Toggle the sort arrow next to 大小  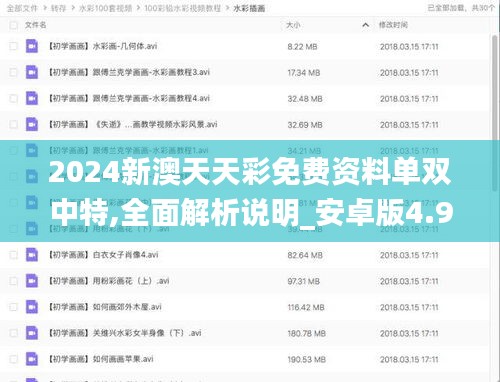(x=365, y=25)
